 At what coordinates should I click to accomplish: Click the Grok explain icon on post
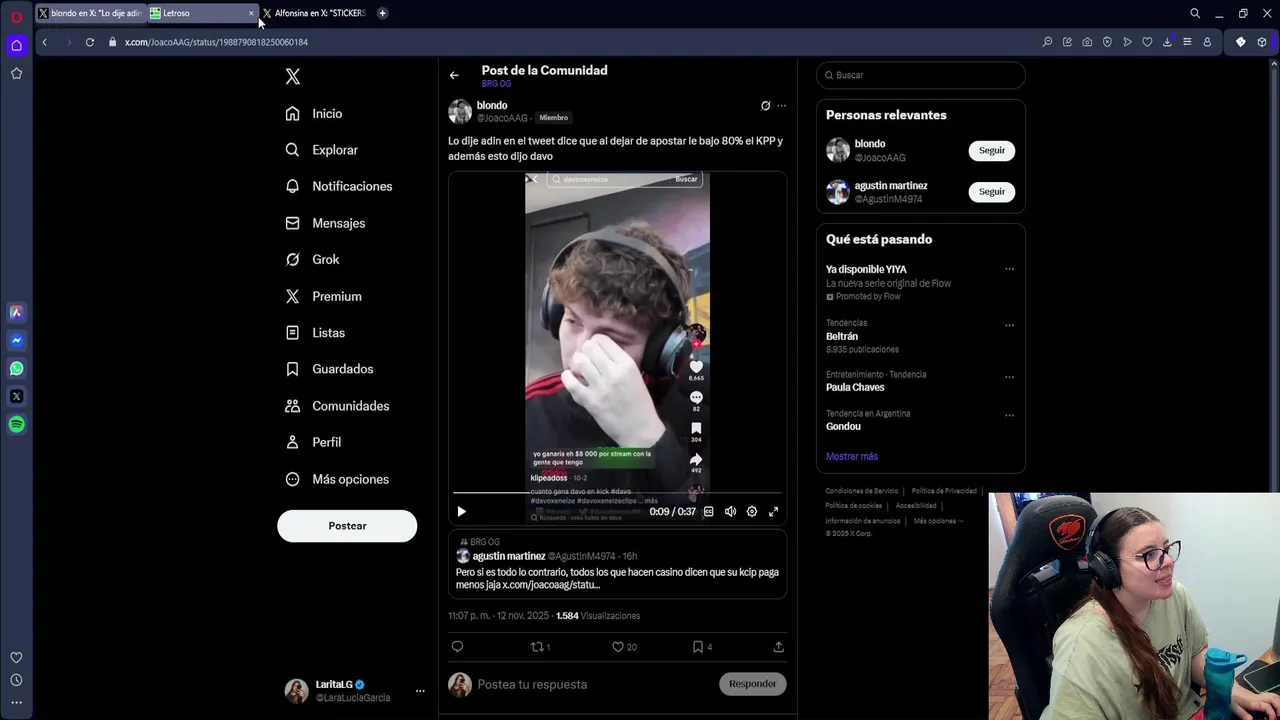point(765,106)
